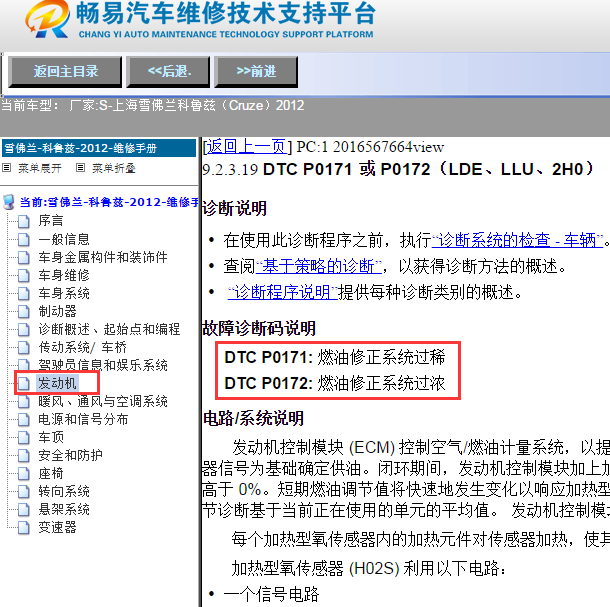The width and height of the screenshot is (610, 607).
Task: Click the 电路/系统说明 heading
Action: 253,418
